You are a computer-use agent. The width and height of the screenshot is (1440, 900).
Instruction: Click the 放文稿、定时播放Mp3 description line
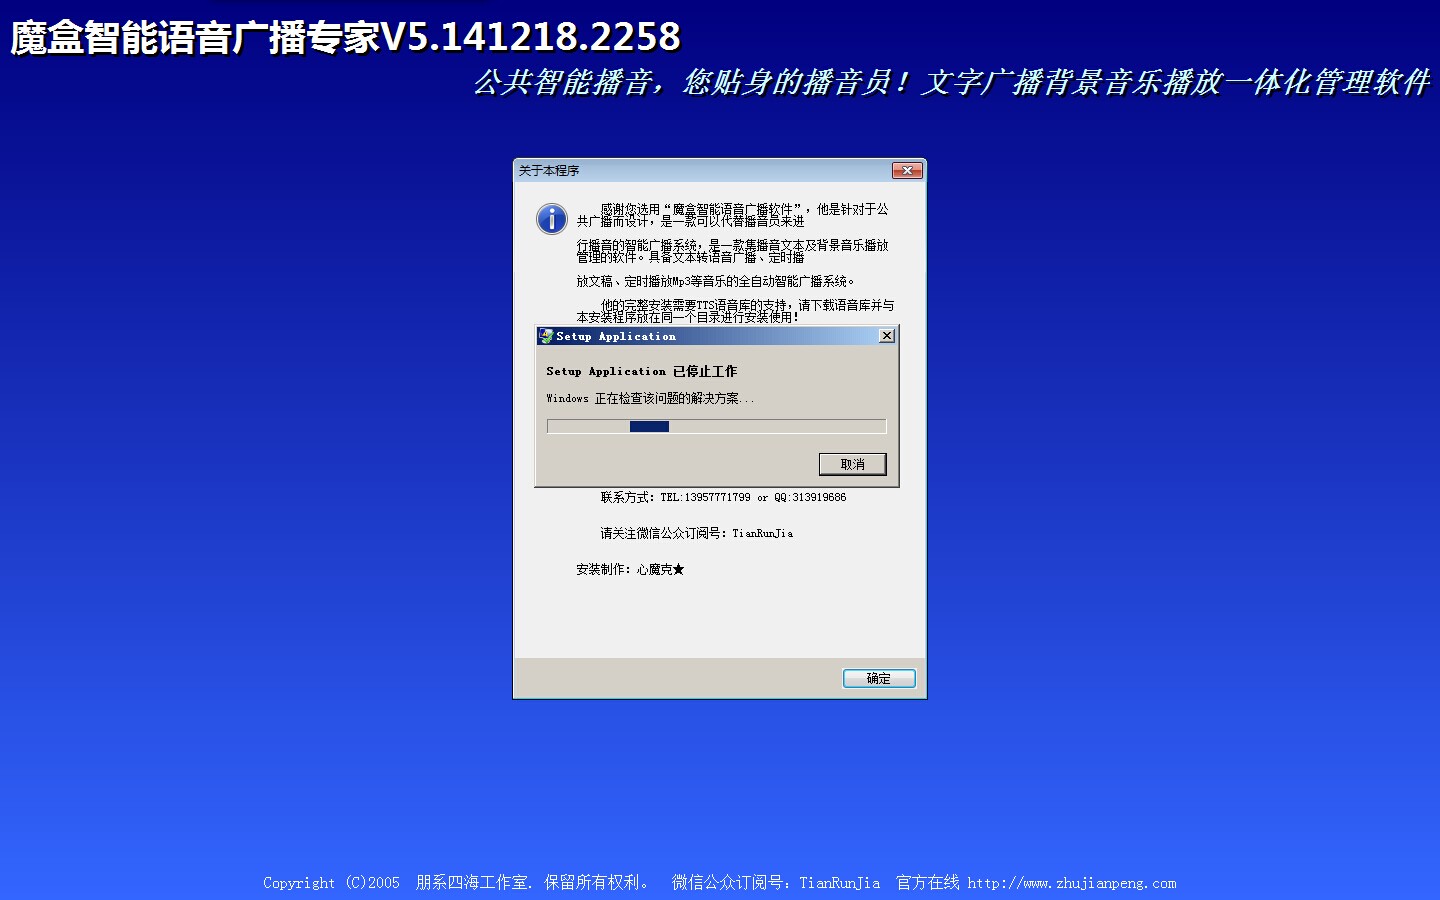pyautogui.click(x=715, y=281)
